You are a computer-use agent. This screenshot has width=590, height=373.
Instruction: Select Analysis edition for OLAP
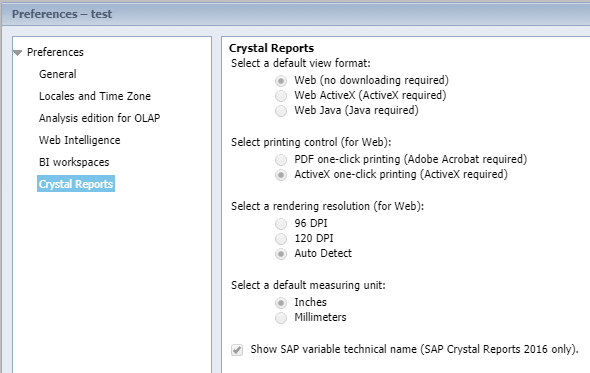[99, 118]
